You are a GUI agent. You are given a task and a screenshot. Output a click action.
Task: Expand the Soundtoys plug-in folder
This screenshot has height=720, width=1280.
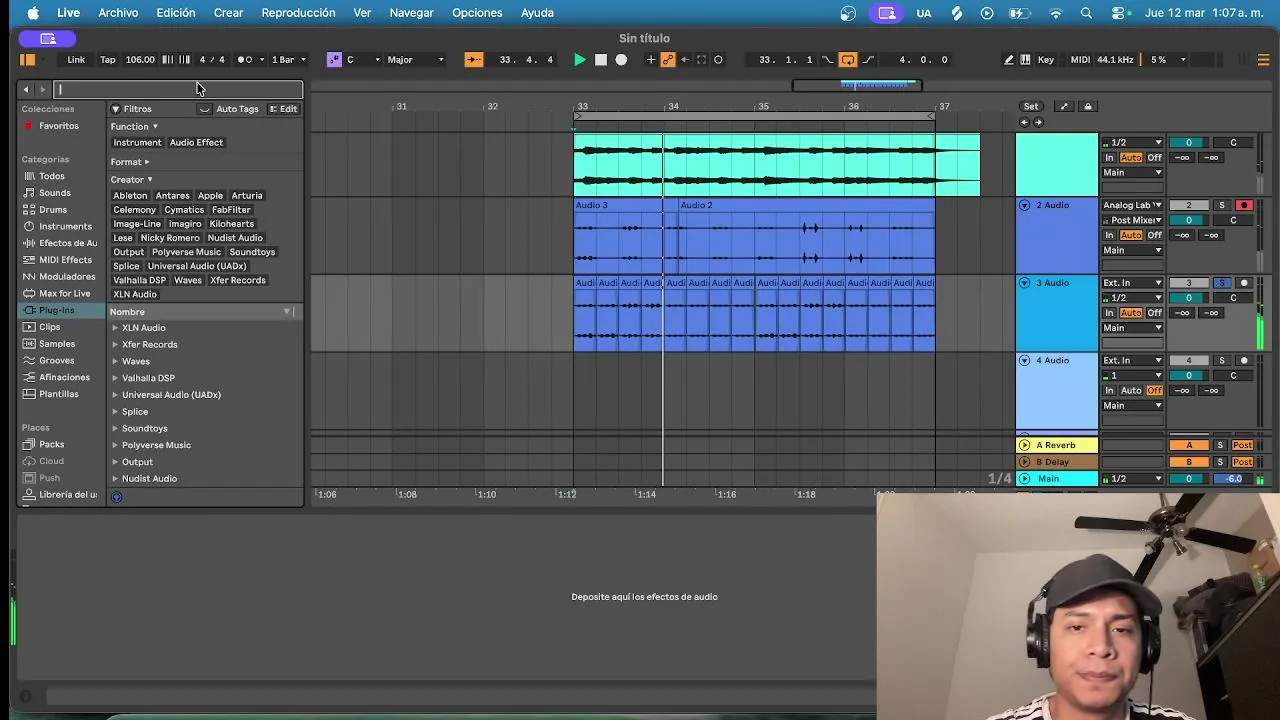click(115, 429)
